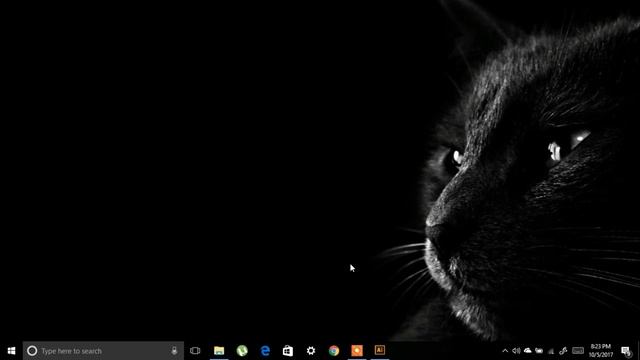
Task: Launch uTorrent from the taskbar
Action: [x=242, y=351]
